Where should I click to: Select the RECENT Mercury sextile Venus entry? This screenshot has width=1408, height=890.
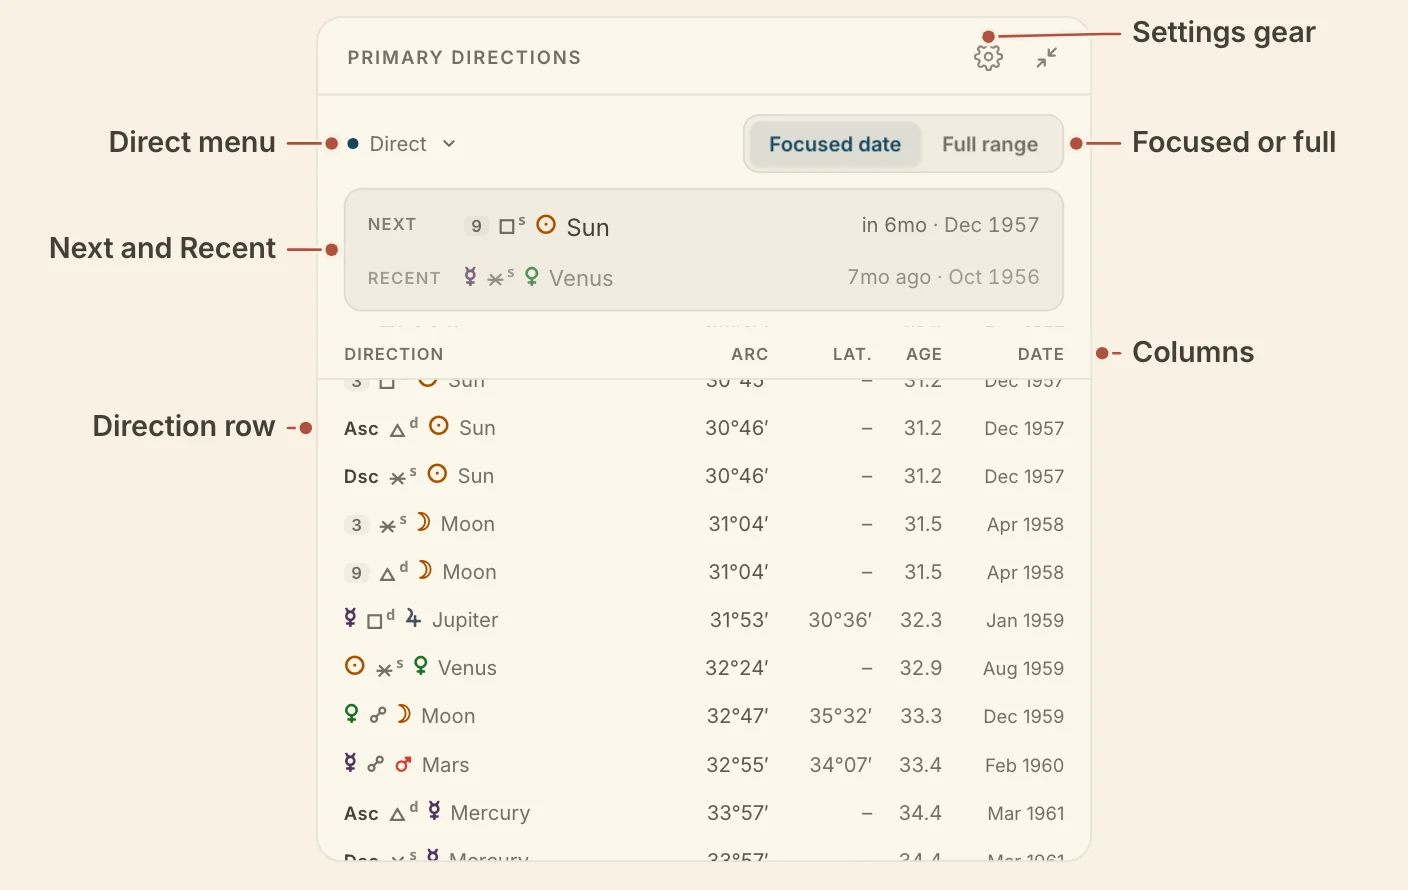tap(704, 277)
